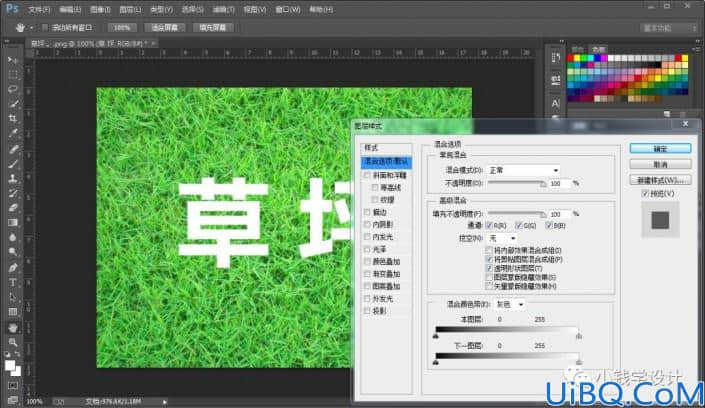Click the 填充不透明度 fill opacity slider
Screen dimensions: 705x408
point(517,214)
